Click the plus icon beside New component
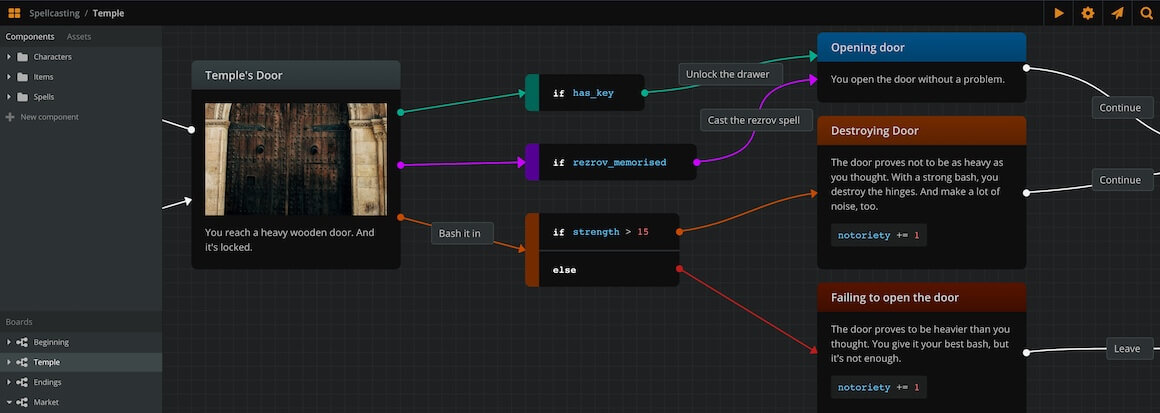The width and height of the screenshot is (1160, 413). point(10,117)
